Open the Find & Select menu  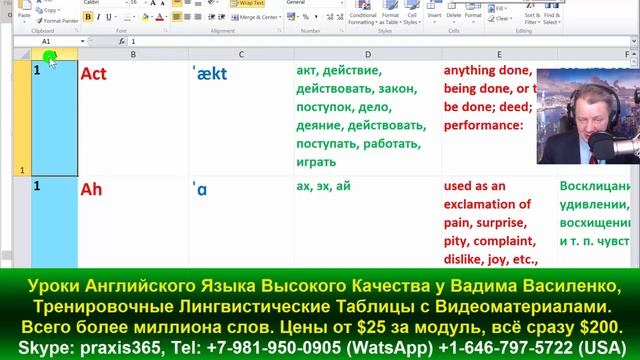552,13
